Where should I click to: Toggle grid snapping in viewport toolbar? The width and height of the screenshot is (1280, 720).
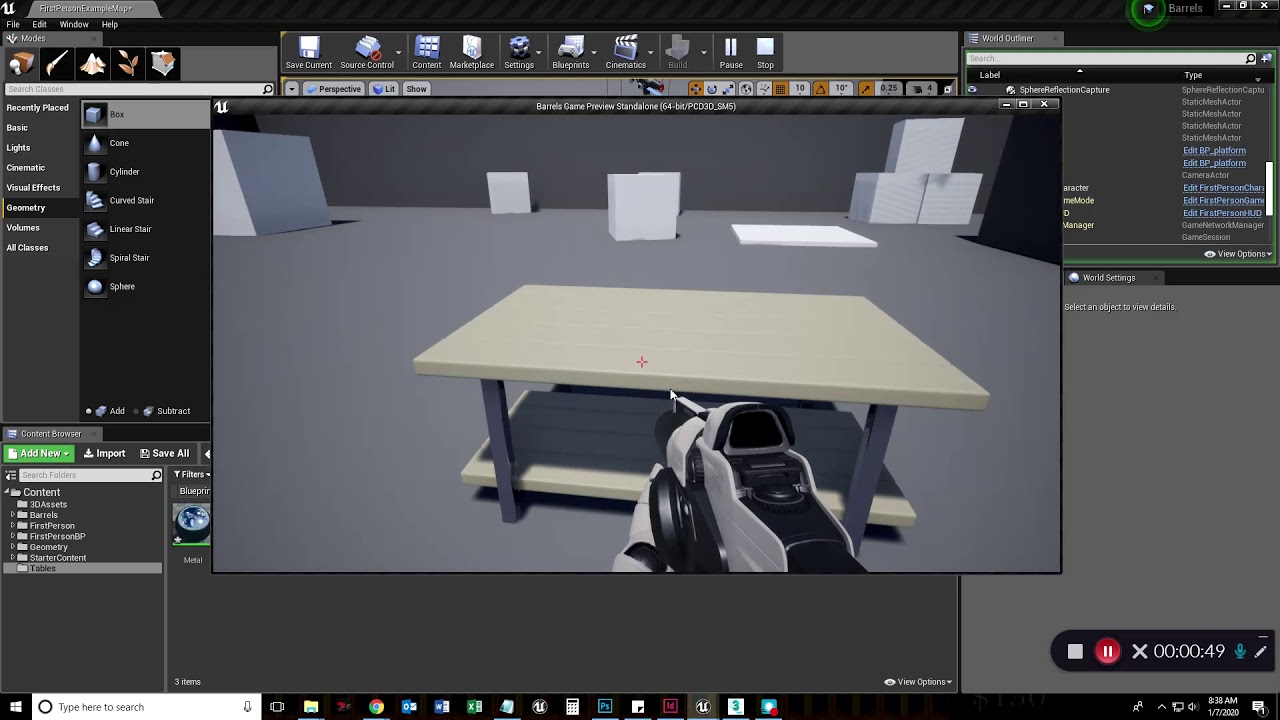coord(780,89)
